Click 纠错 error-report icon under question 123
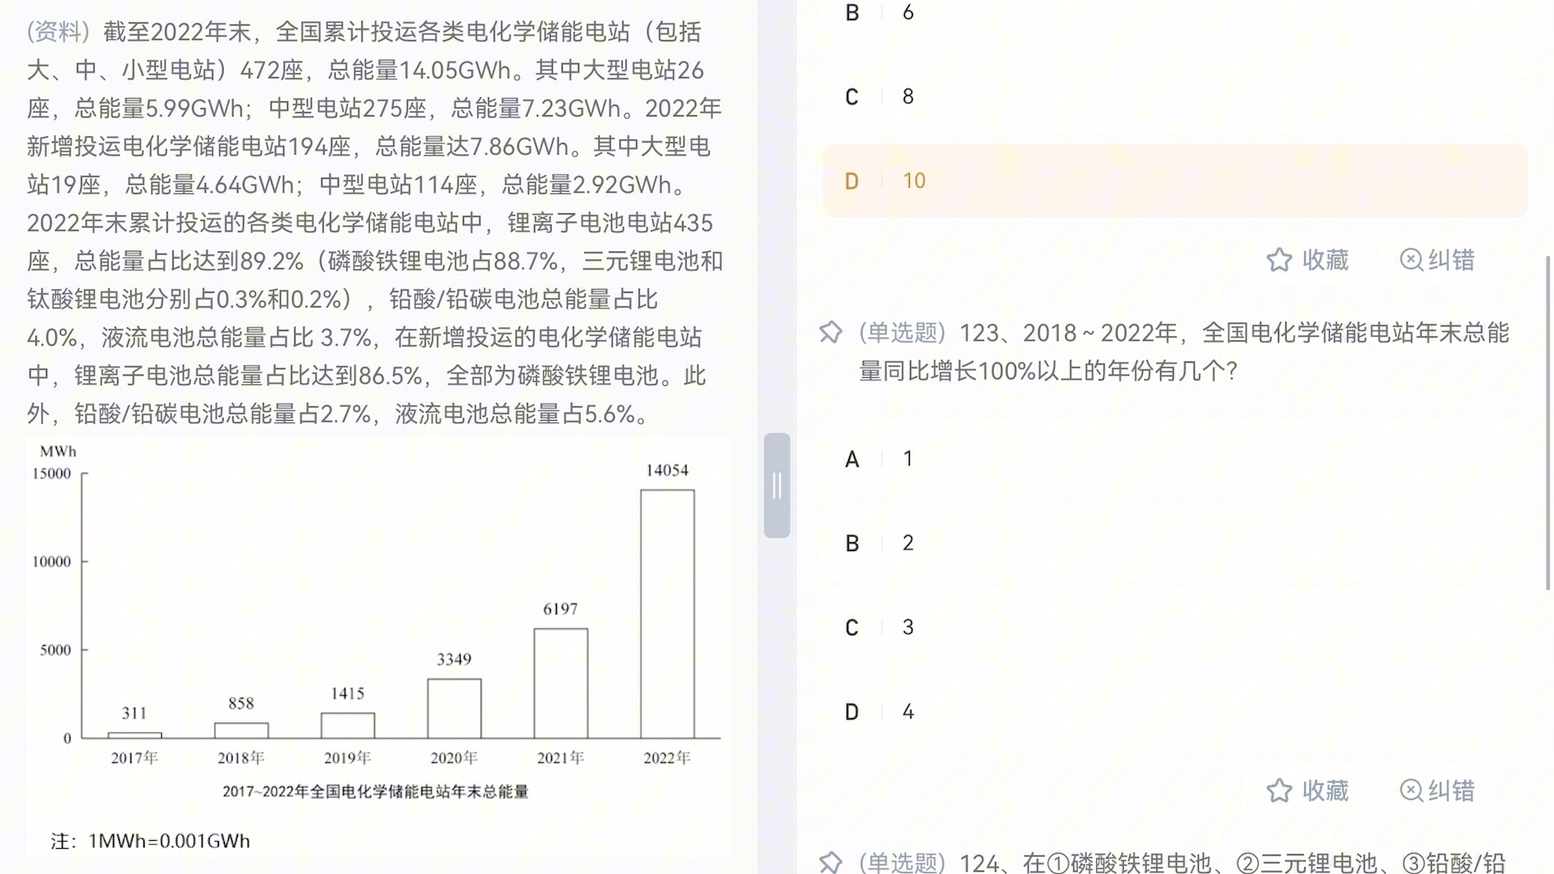This screenshot has height=874, width=1554. (x=1411, y=791)
